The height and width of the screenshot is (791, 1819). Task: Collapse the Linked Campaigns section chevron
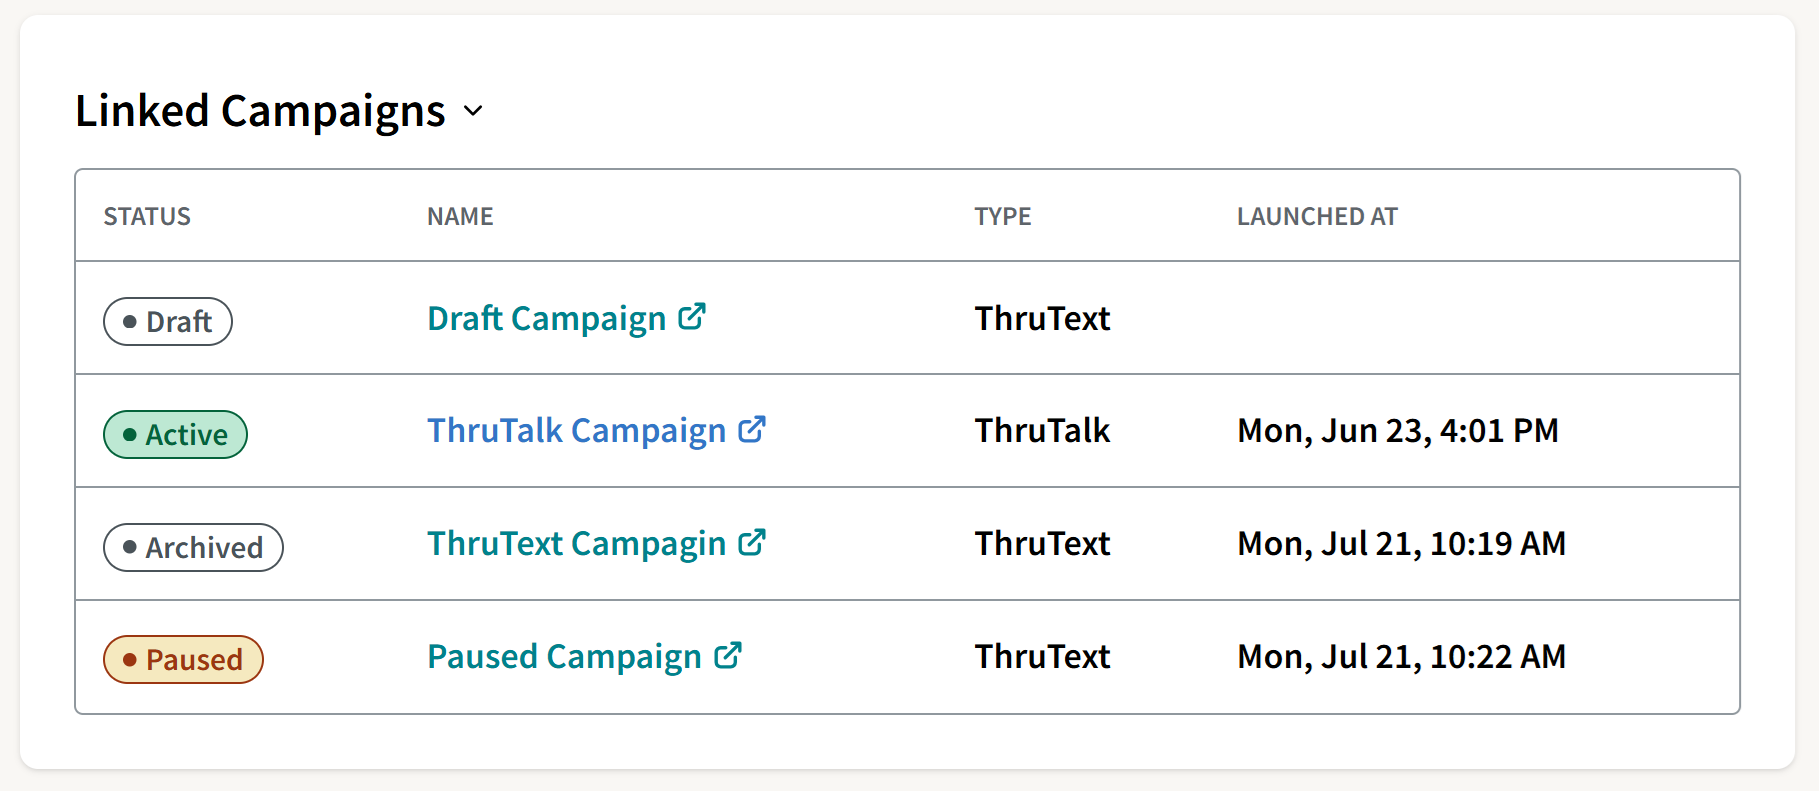tap(474, 111)
